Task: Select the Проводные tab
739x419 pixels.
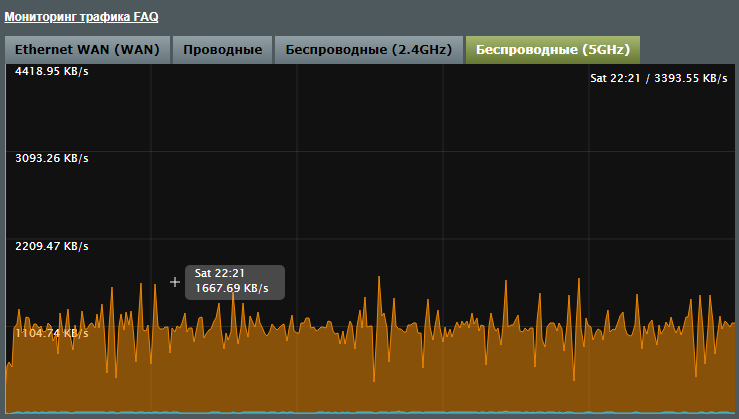Action: pos(222,49)
